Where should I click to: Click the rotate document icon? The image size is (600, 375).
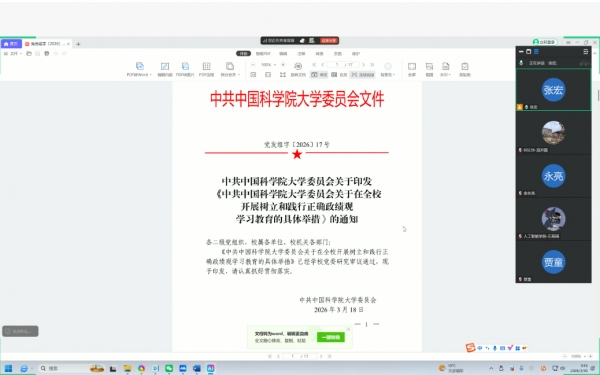click(x=298, y=66)
